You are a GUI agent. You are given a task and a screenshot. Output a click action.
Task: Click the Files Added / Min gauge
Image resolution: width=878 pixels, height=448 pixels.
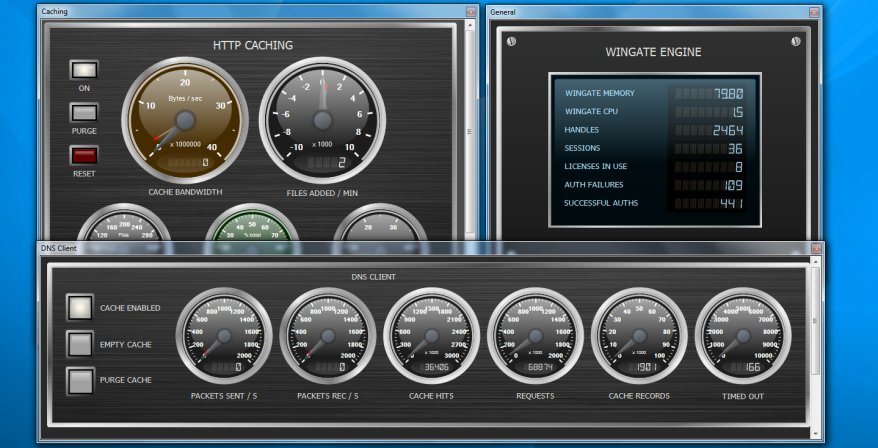[322, 118]
